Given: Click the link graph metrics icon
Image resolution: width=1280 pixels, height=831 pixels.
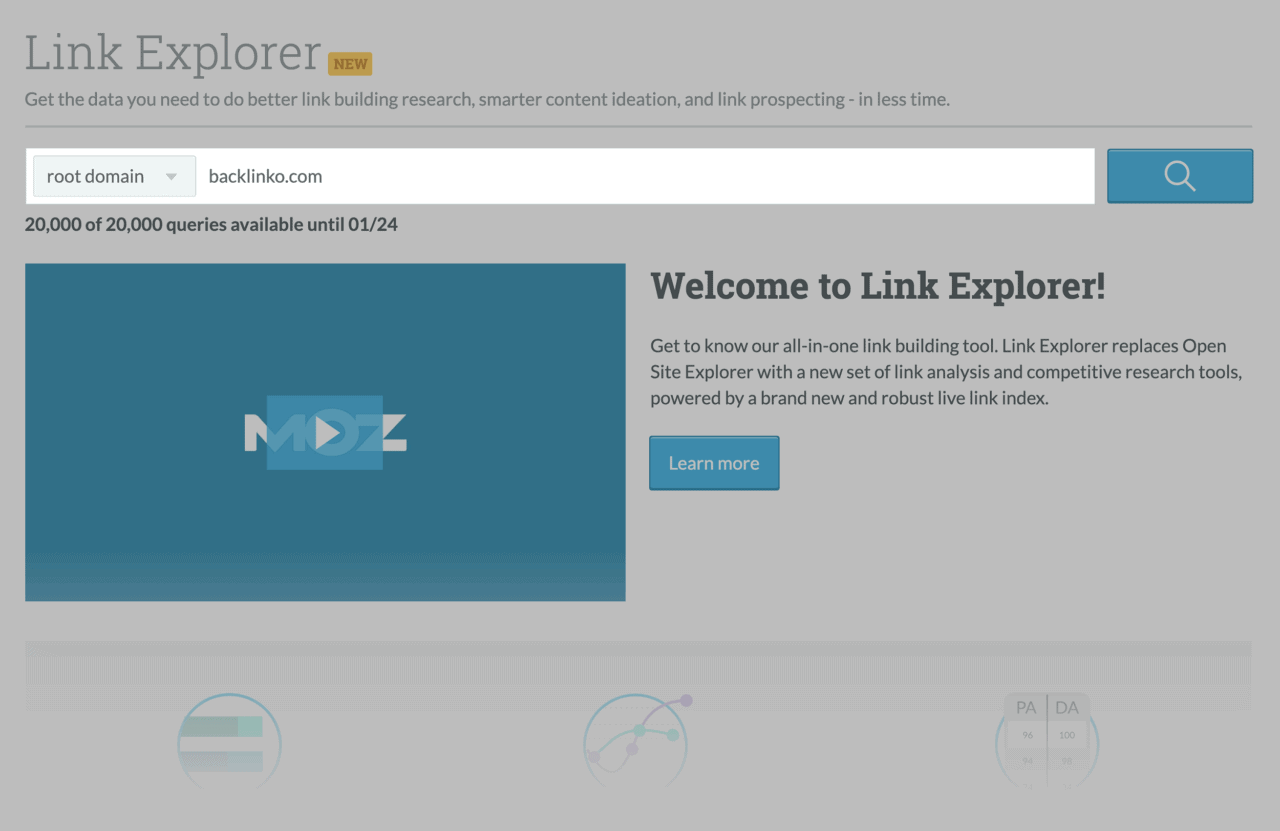Looking at the screenshot, I should [x=637, y=743].
